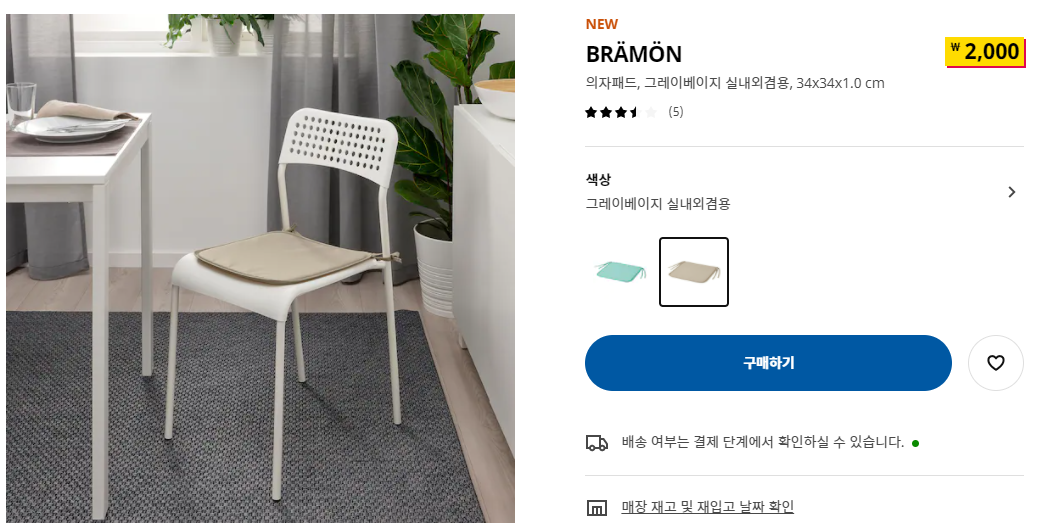
Task: Click the store stock icon
Action: [x=597, y=507]
